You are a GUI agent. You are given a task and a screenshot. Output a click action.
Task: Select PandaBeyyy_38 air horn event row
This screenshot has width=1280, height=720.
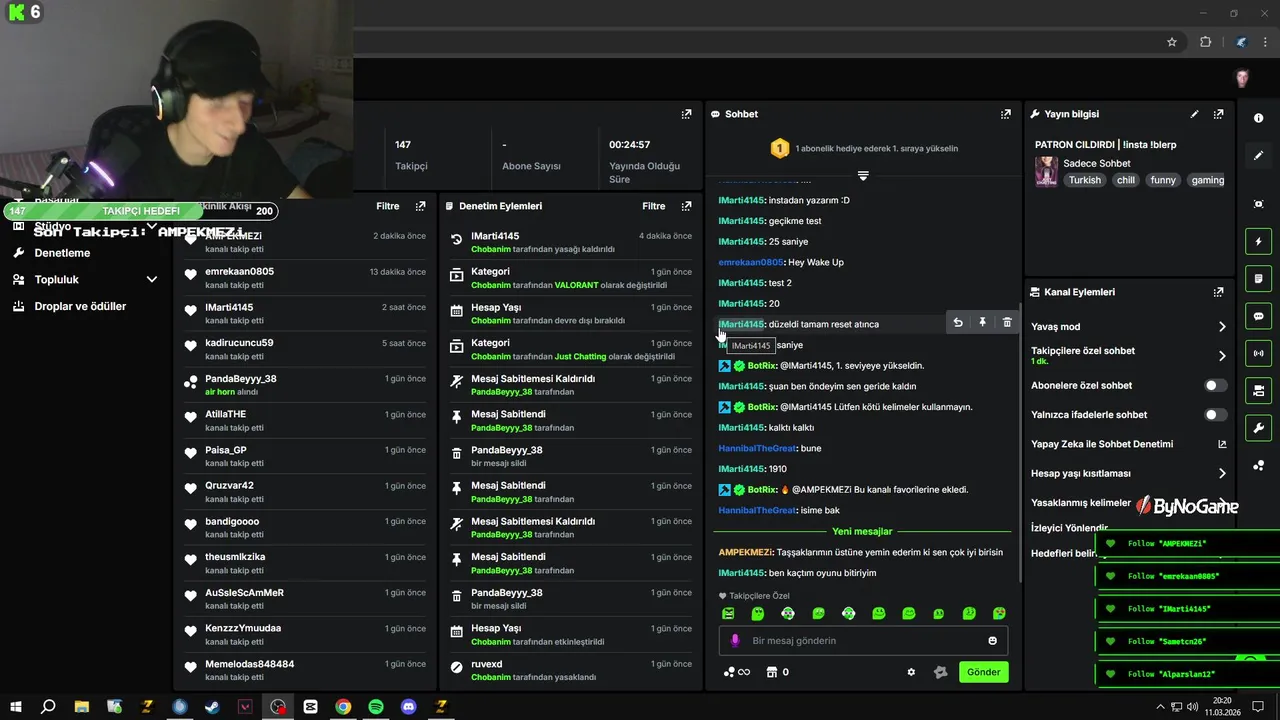coord(306,384)
